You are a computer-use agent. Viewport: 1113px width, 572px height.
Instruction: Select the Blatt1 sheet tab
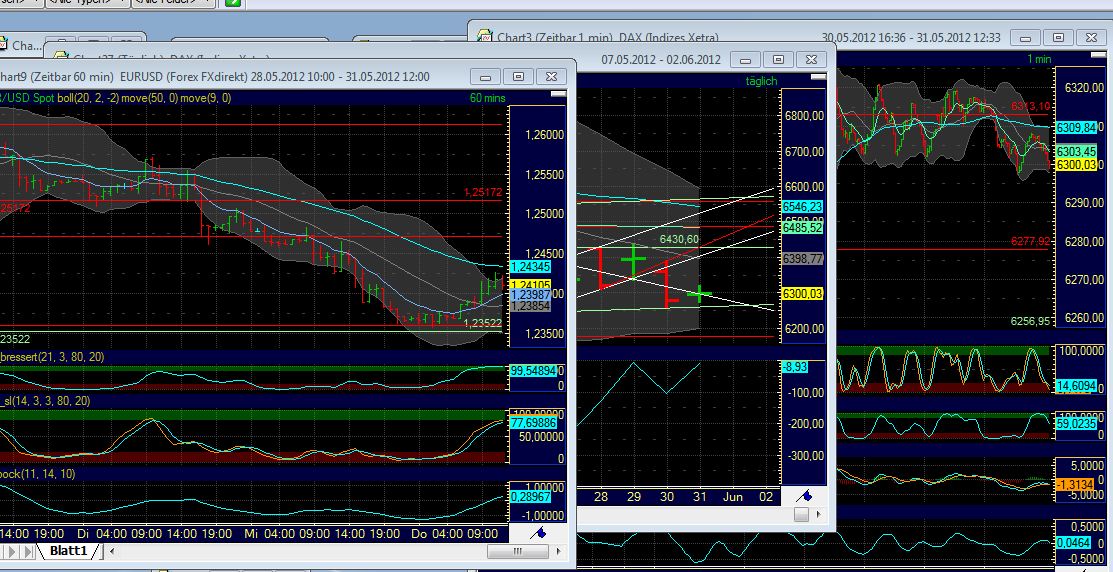tap(69, 551)
